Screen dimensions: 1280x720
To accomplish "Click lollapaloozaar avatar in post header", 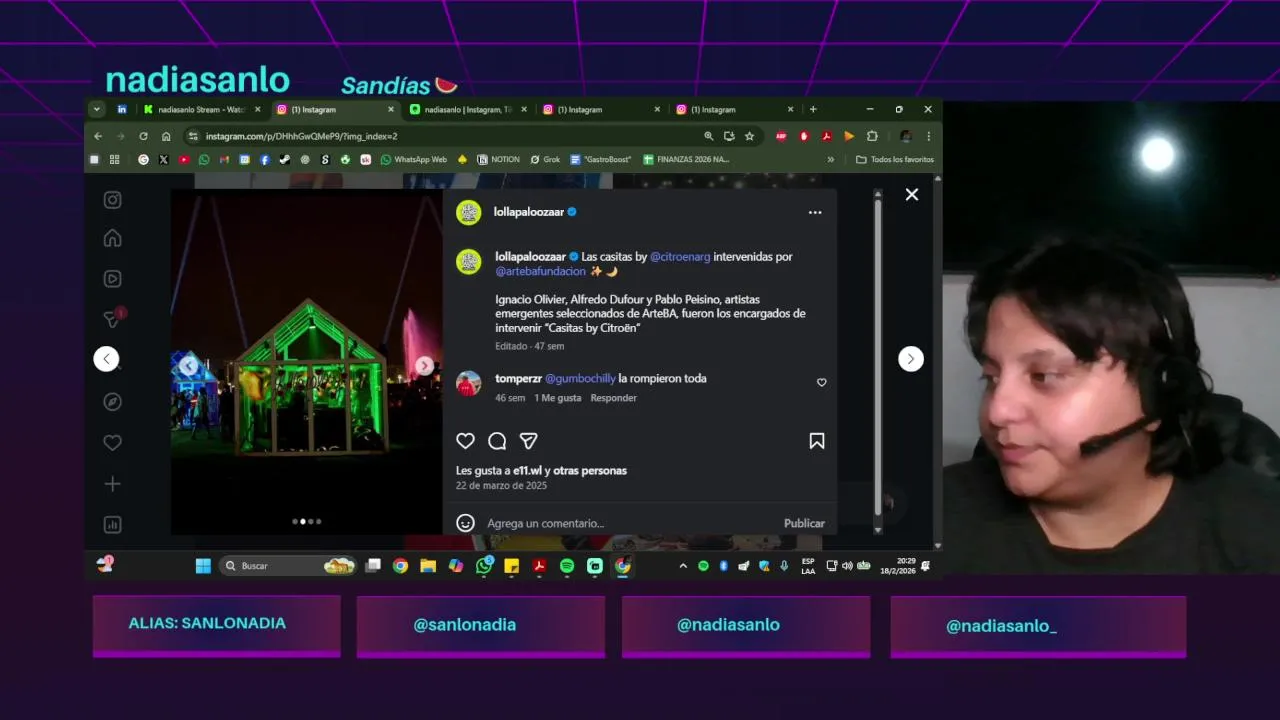I will (469, 212).
